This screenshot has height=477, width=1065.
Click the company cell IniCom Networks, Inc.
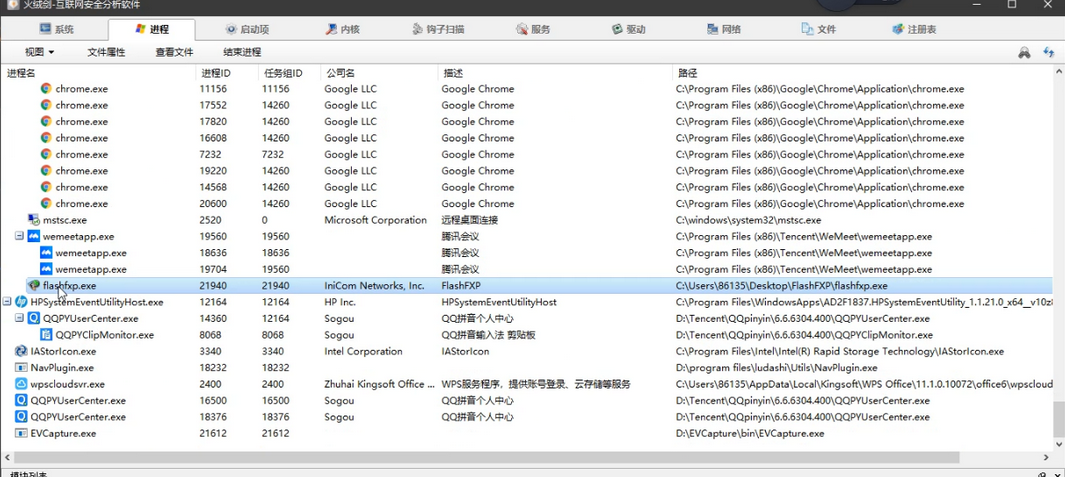pyautogui.click(x=374, y=286)
